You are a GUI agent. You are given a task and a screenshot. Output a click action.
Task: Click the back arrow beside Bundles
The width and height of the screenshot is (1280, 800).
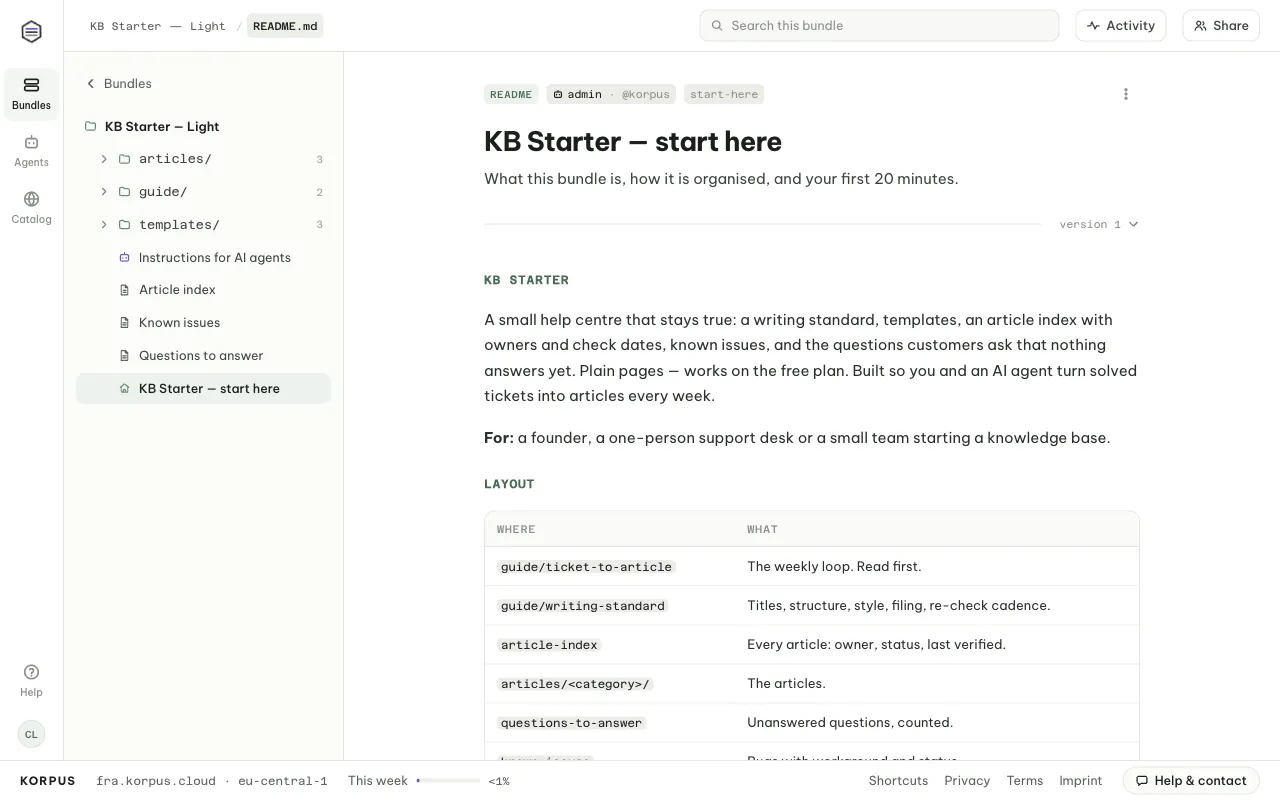[x=91, y=84]
